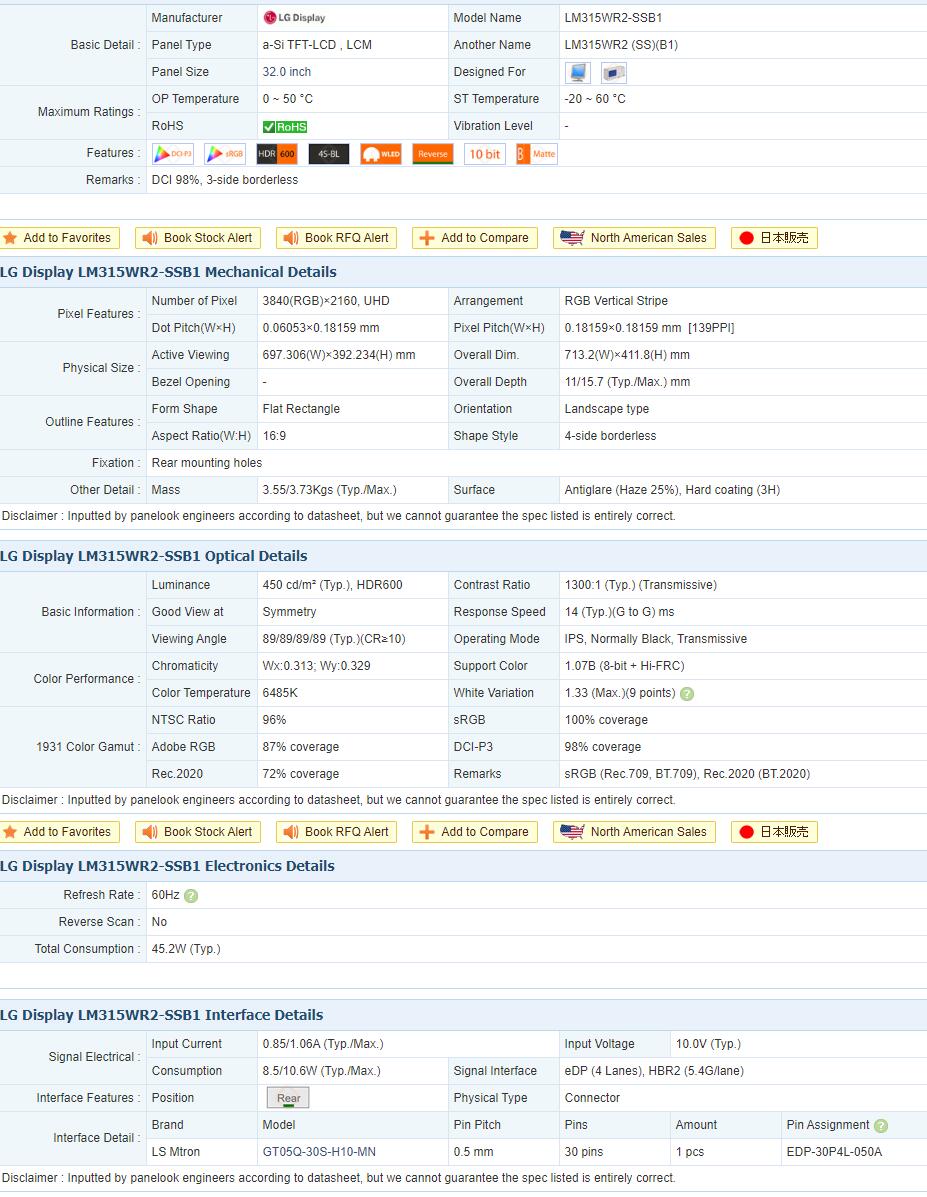Screen dimensions: 927x1197
Task: Click North American Sales below Optical Details
Action: (635, 832)
